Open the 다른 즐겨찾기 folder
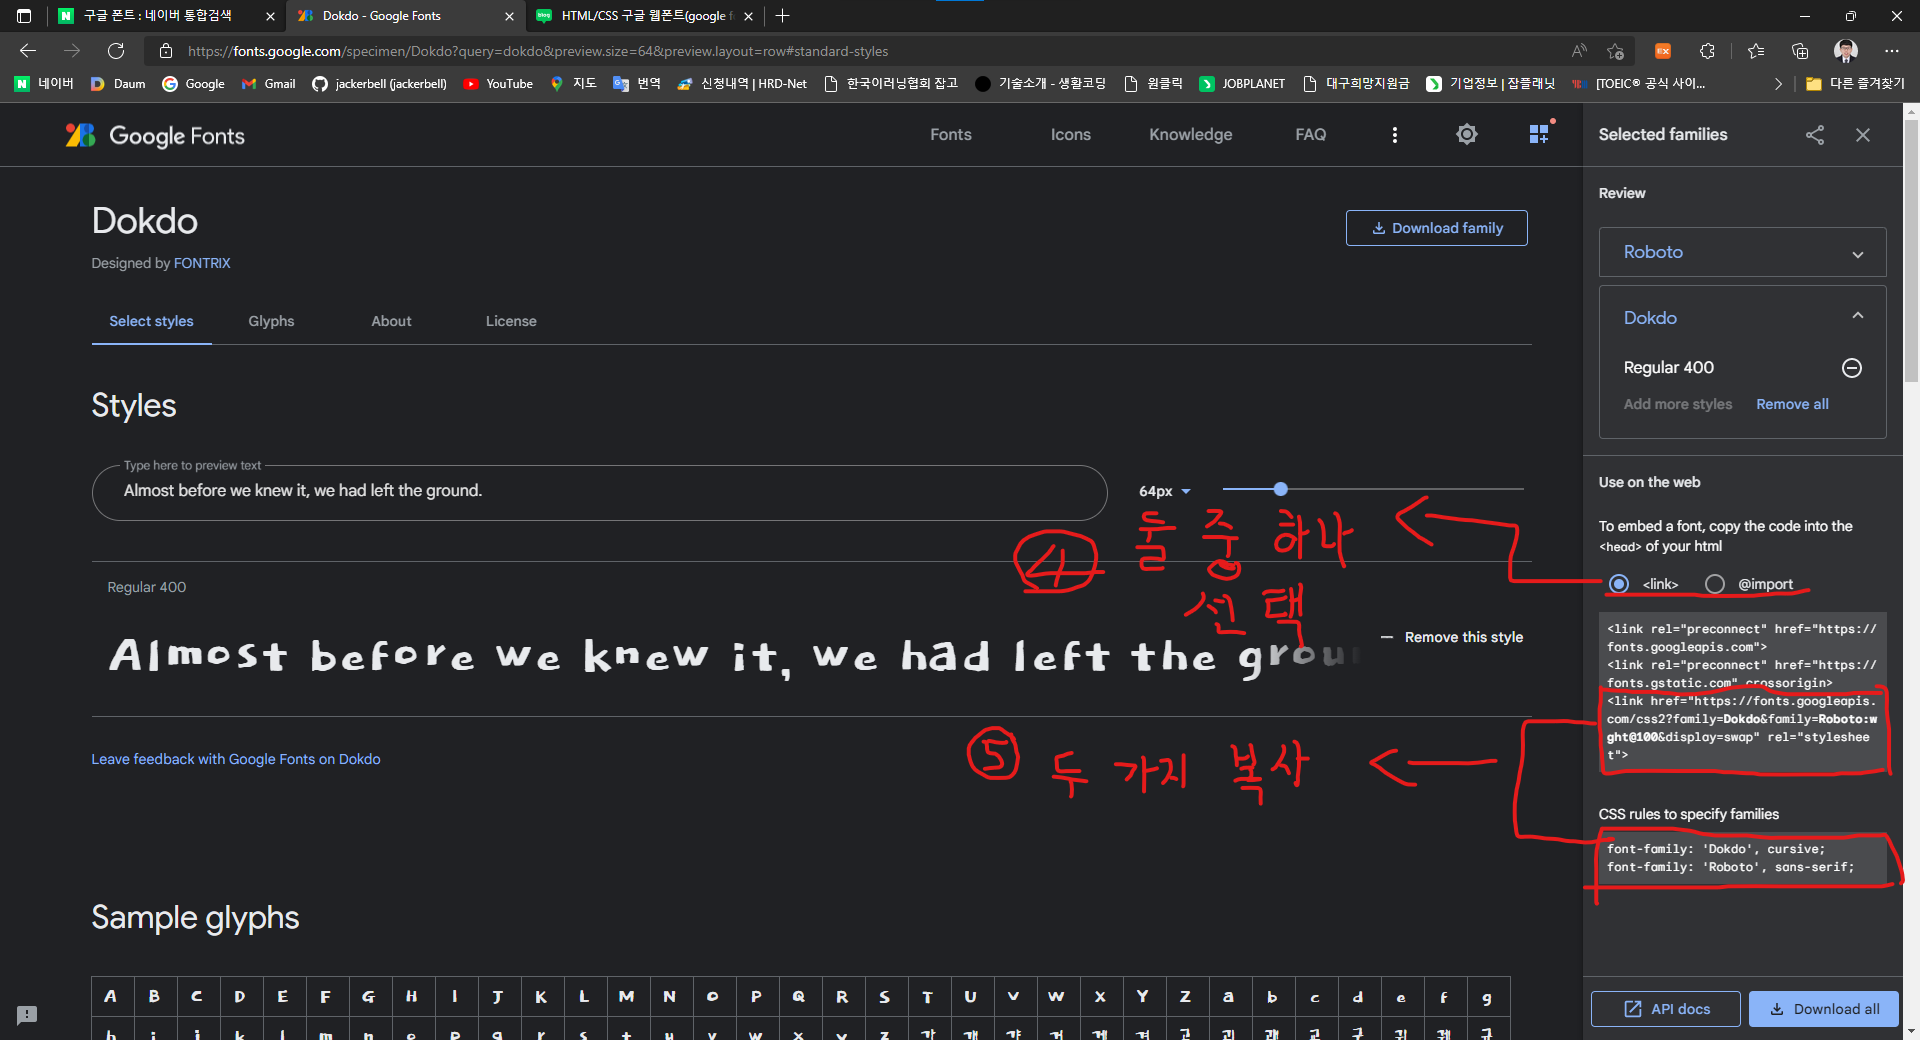The image size is (1920, 1040). (x=1855, y=84)
